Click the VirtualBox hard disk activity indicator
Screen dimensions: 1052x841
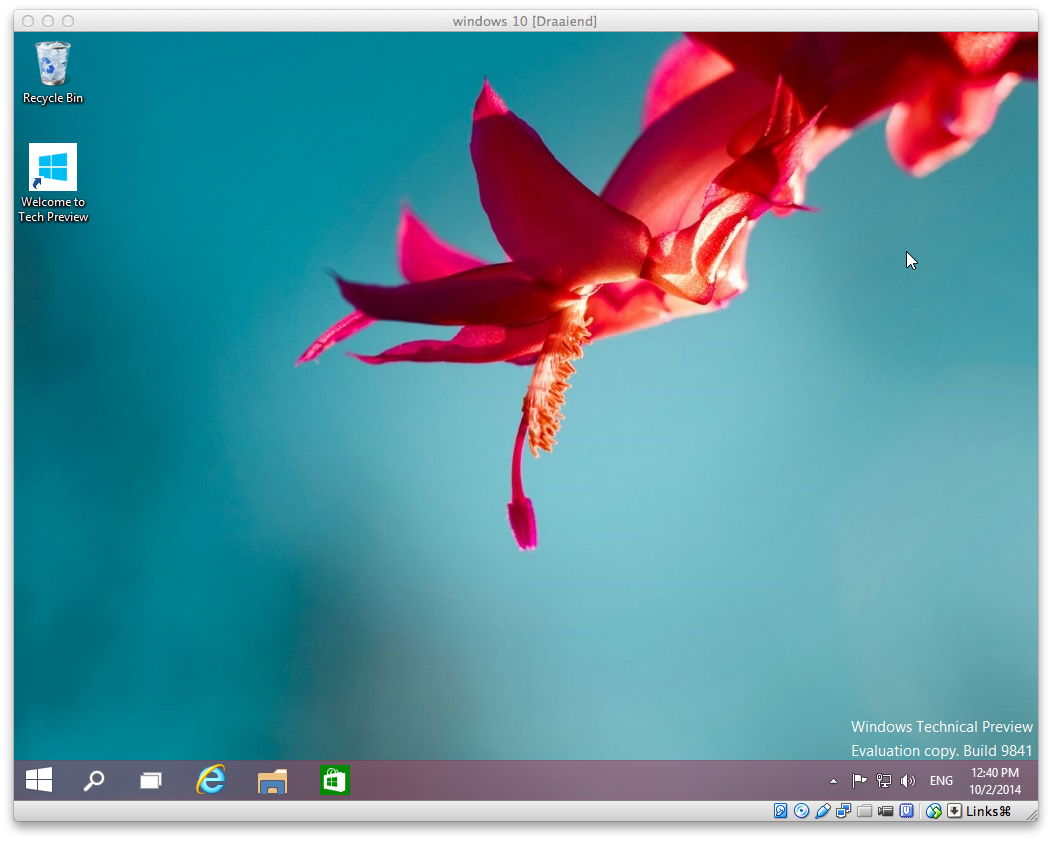781,811
